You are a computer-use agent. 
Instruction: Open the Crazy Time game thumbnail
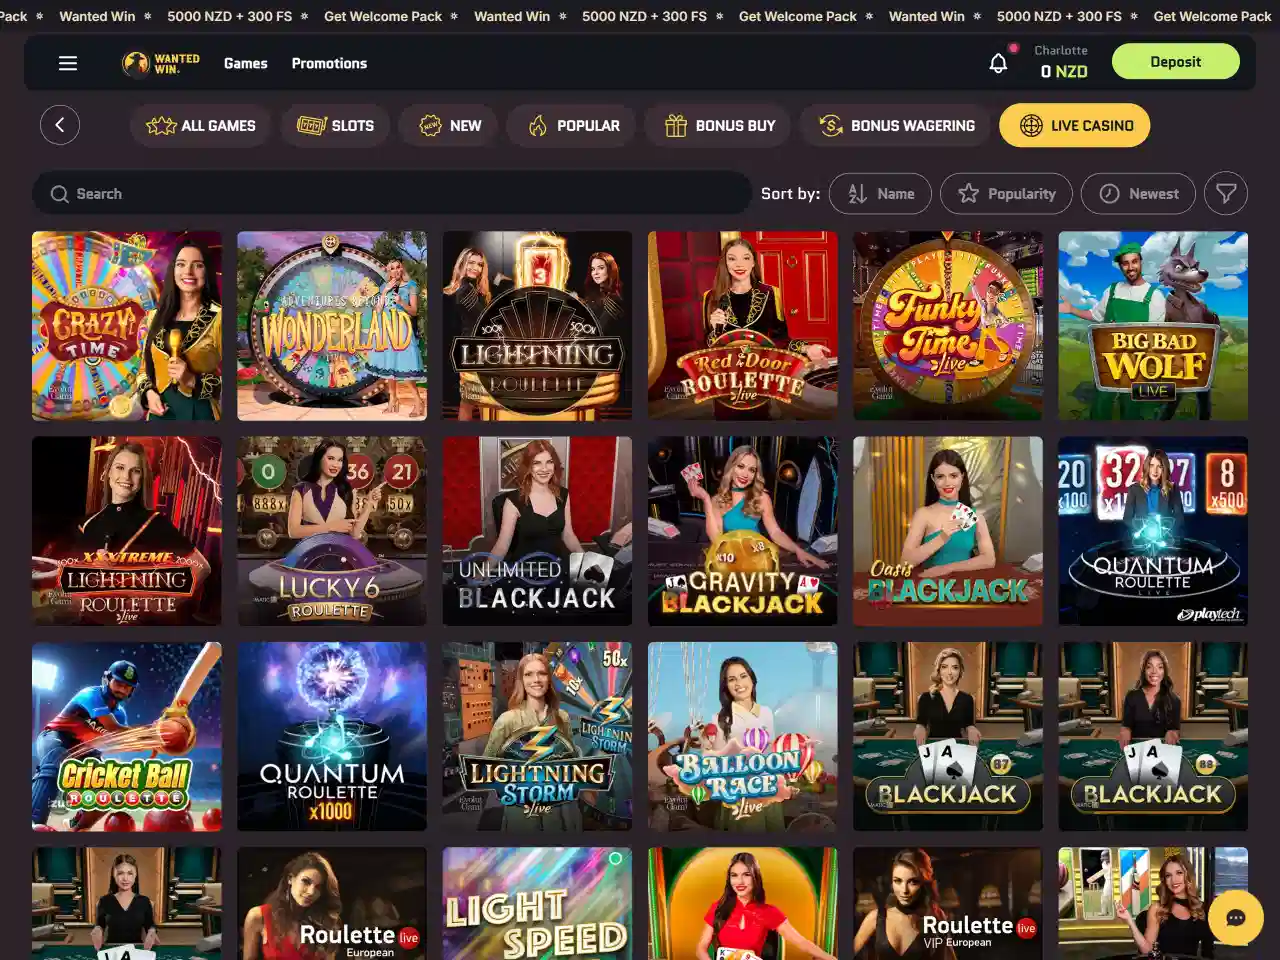tap(127, 326)
